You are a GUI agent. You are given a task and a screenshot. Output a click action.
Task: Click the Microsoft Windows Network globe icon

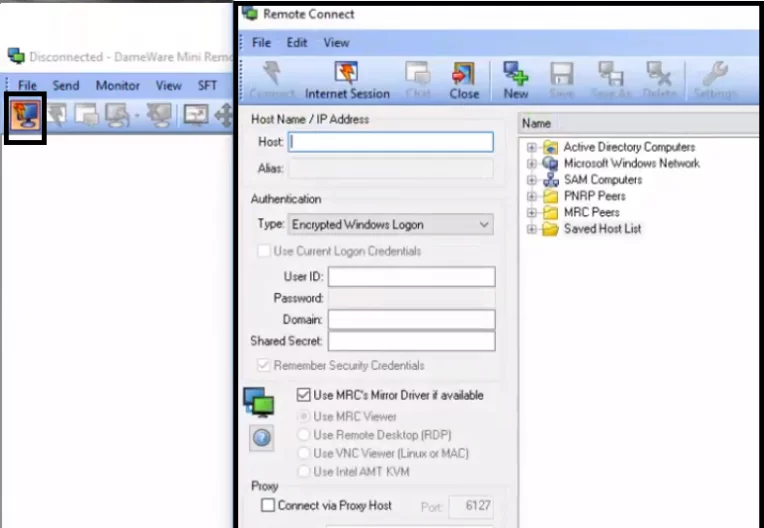click(x=550, y=164)
